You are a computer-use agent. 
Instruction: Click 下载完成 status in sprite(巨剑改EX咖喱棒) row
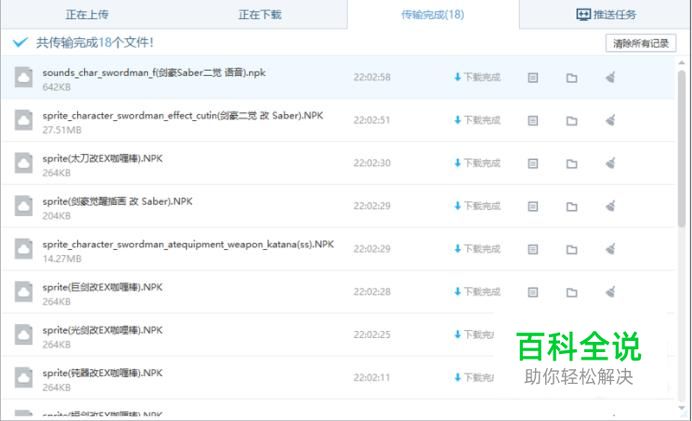(x=478, y=291)
